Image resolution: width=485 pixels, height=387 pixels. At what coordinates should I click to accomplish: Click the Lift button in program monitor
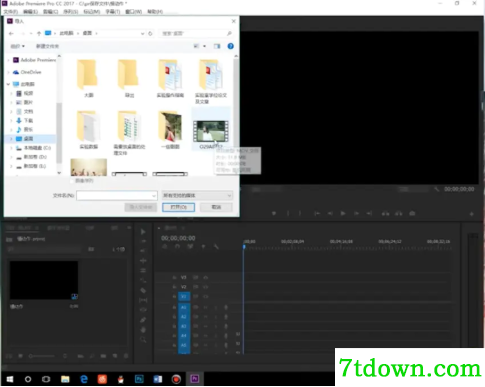click(x=385, y=213)
